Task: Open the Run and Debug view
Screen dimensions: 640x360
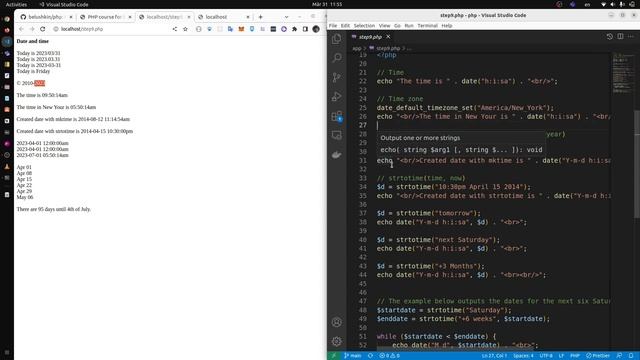Action: pyautogui.click(x=337, y=97)
